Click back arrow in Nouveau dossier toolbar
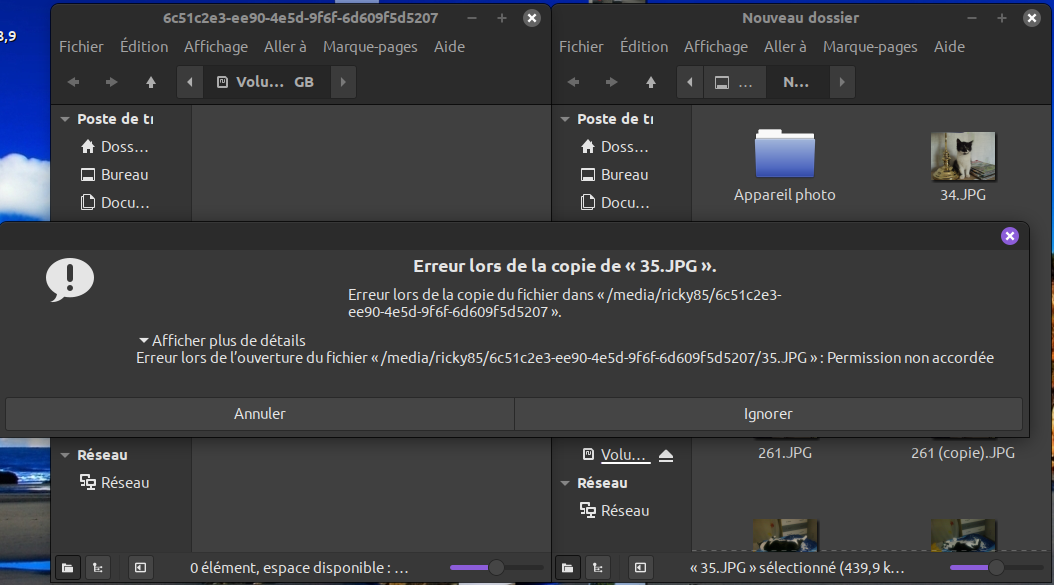Screen dimensions: 1054x585 tap(573, 82)
